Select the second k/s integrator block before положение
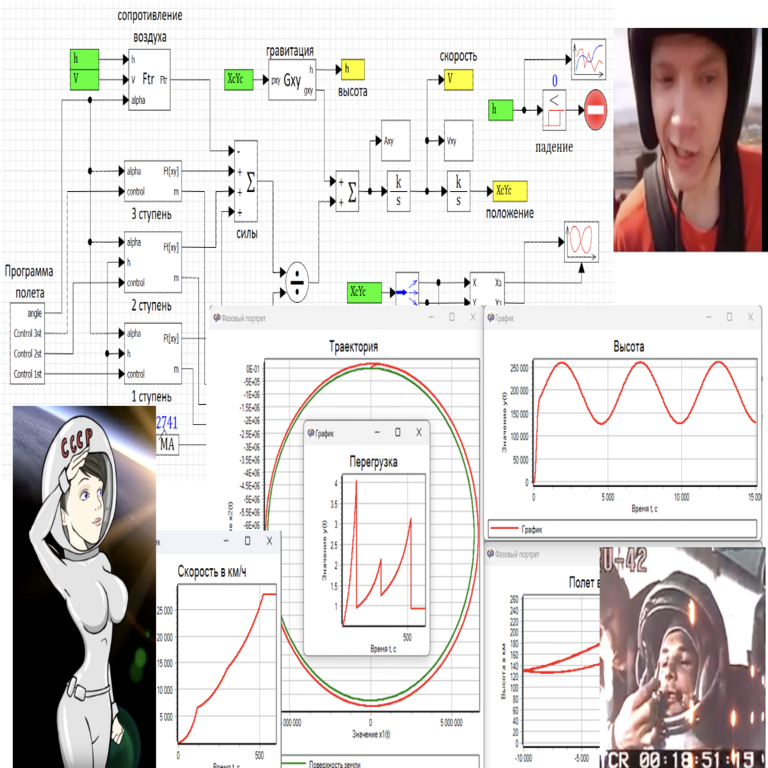This screenshot has width=768, height=768. (x=459, y=190)
